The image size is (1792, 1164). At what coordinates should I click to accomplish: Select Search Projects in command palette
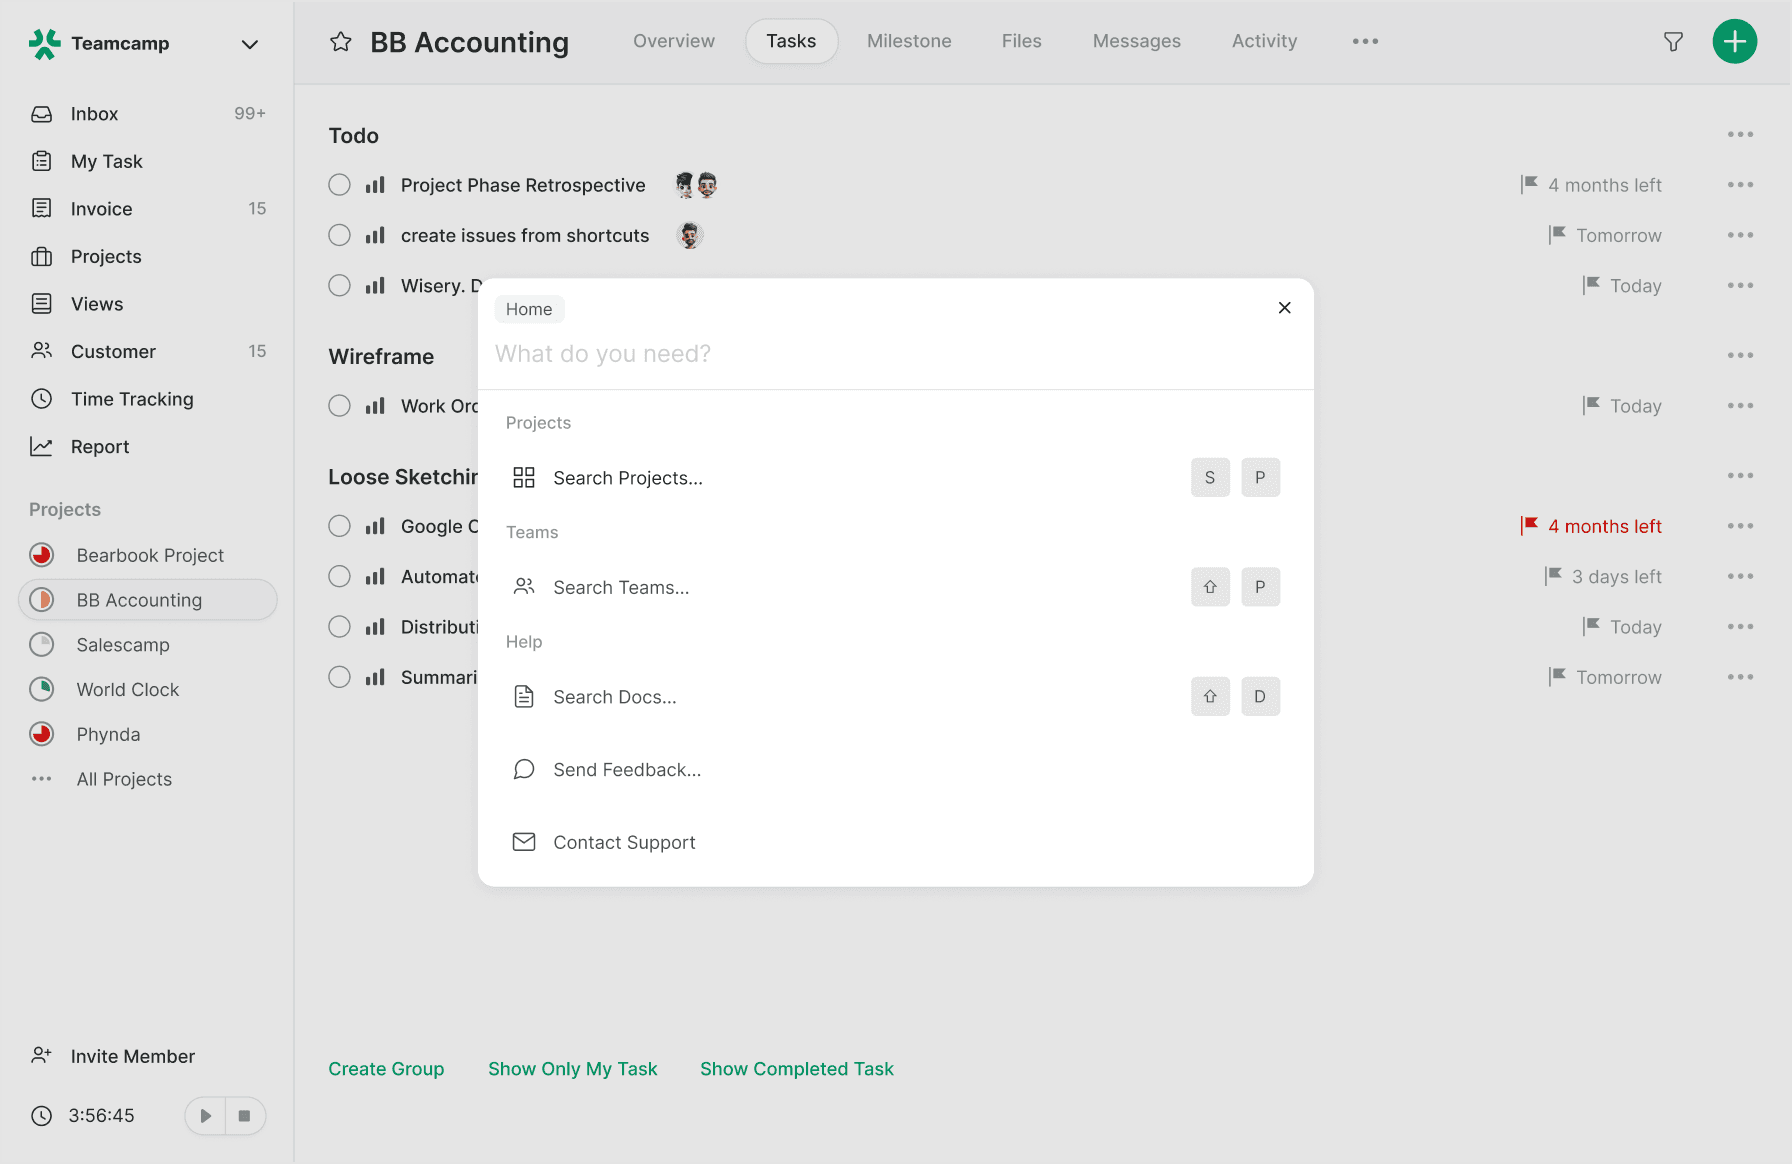click(x=627, y=478)
